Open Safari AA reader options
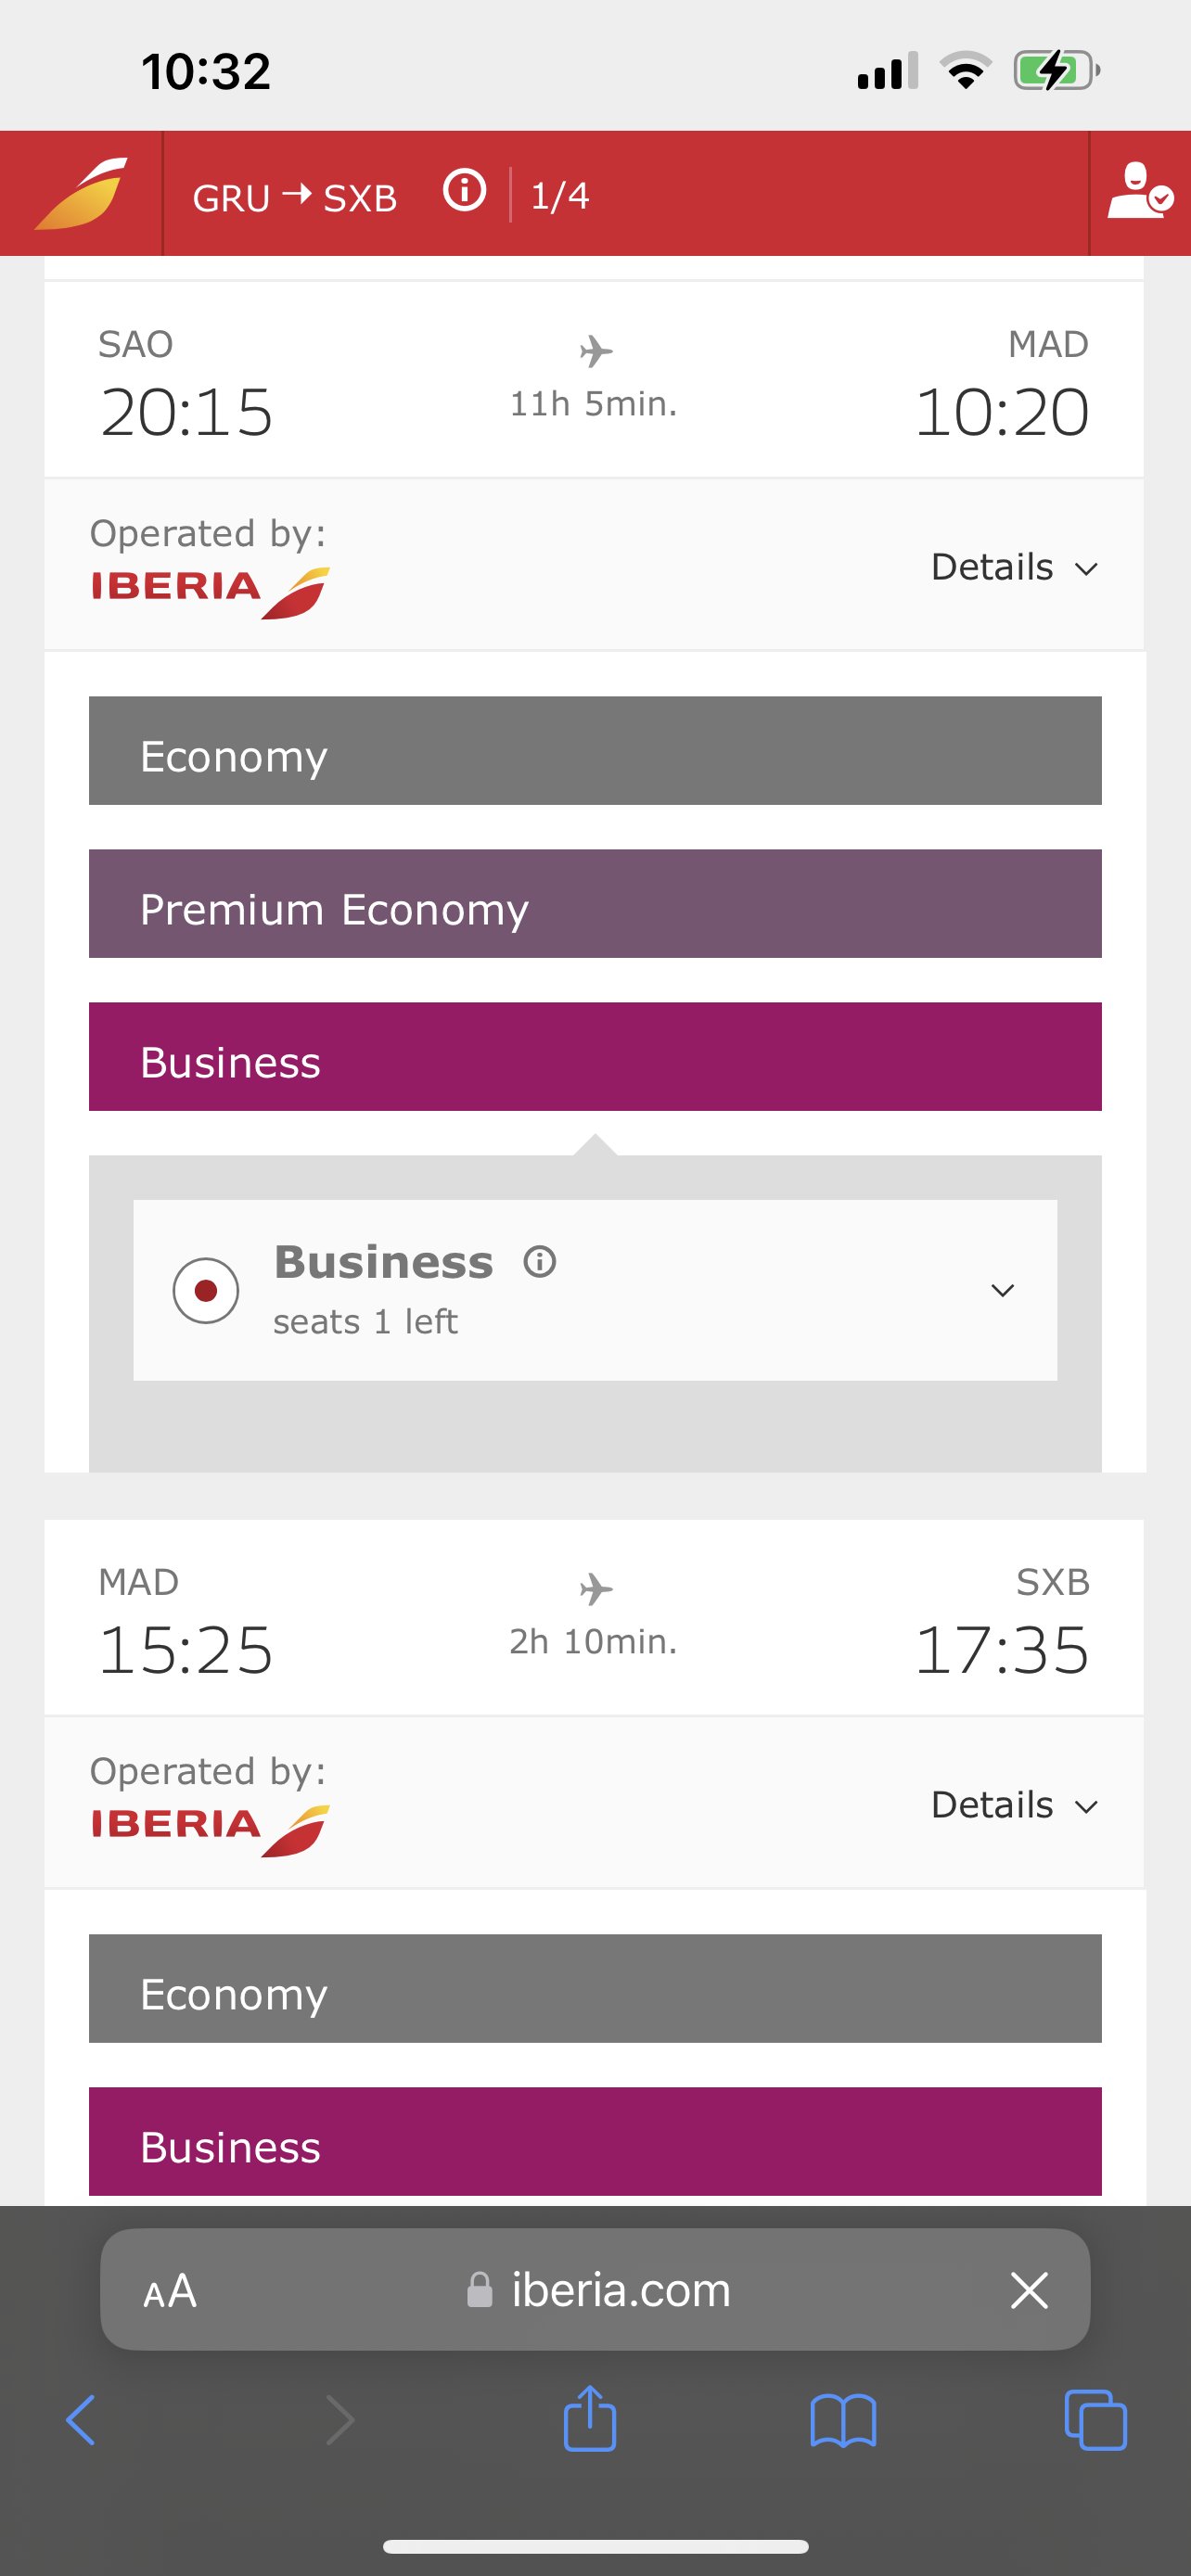Image resolution: width=1191 pixels, height=2576 pixels. 170,2290
